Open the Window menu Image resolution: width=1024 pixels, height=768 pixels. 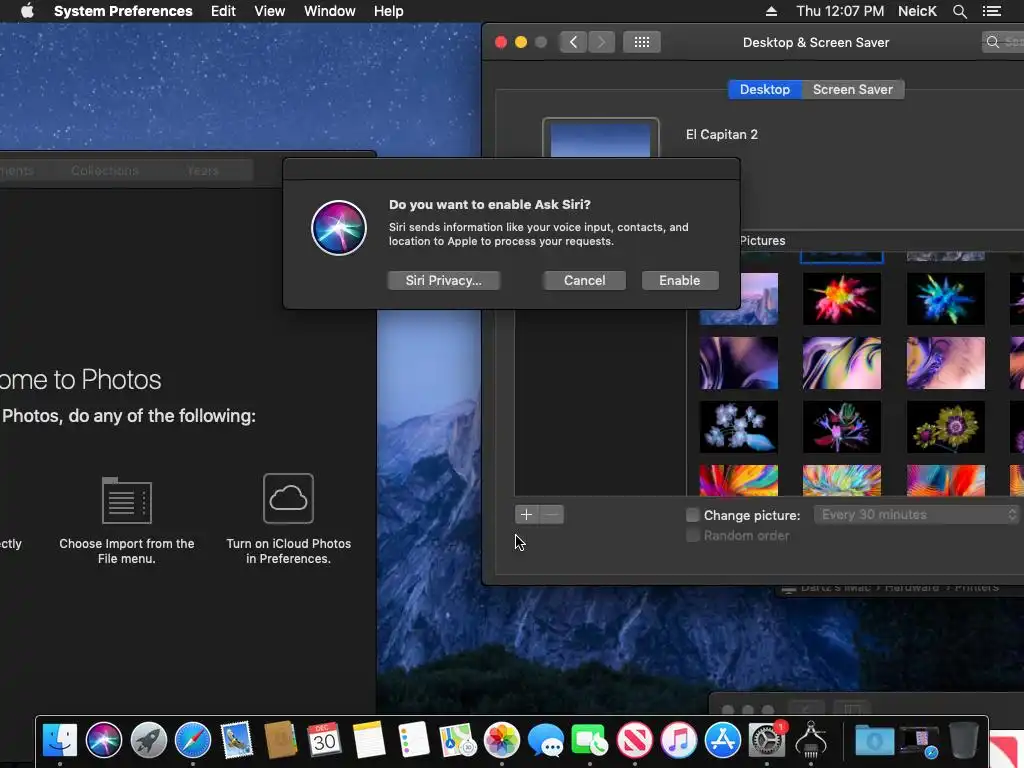click(x=330, y=11)
